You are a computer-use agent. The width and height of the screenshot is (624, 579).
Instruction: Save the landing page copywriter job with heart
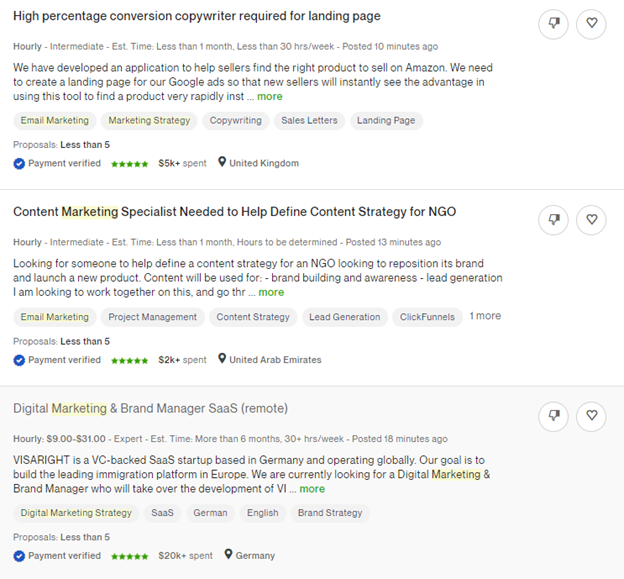click(x=591, y=24)
